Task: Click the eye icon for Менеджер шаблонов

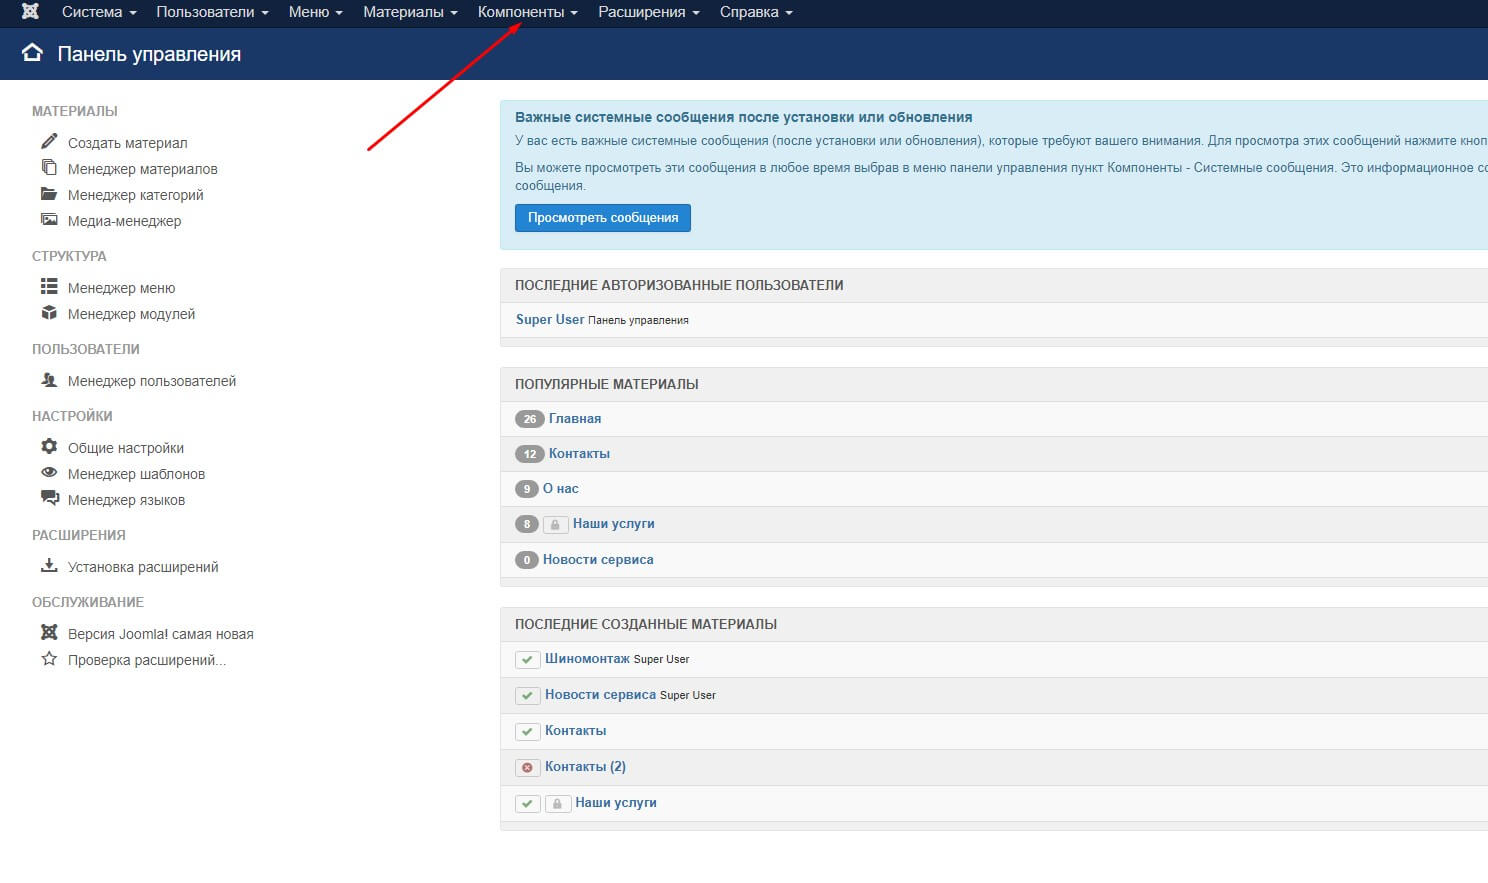Action: tap(49, 473)
